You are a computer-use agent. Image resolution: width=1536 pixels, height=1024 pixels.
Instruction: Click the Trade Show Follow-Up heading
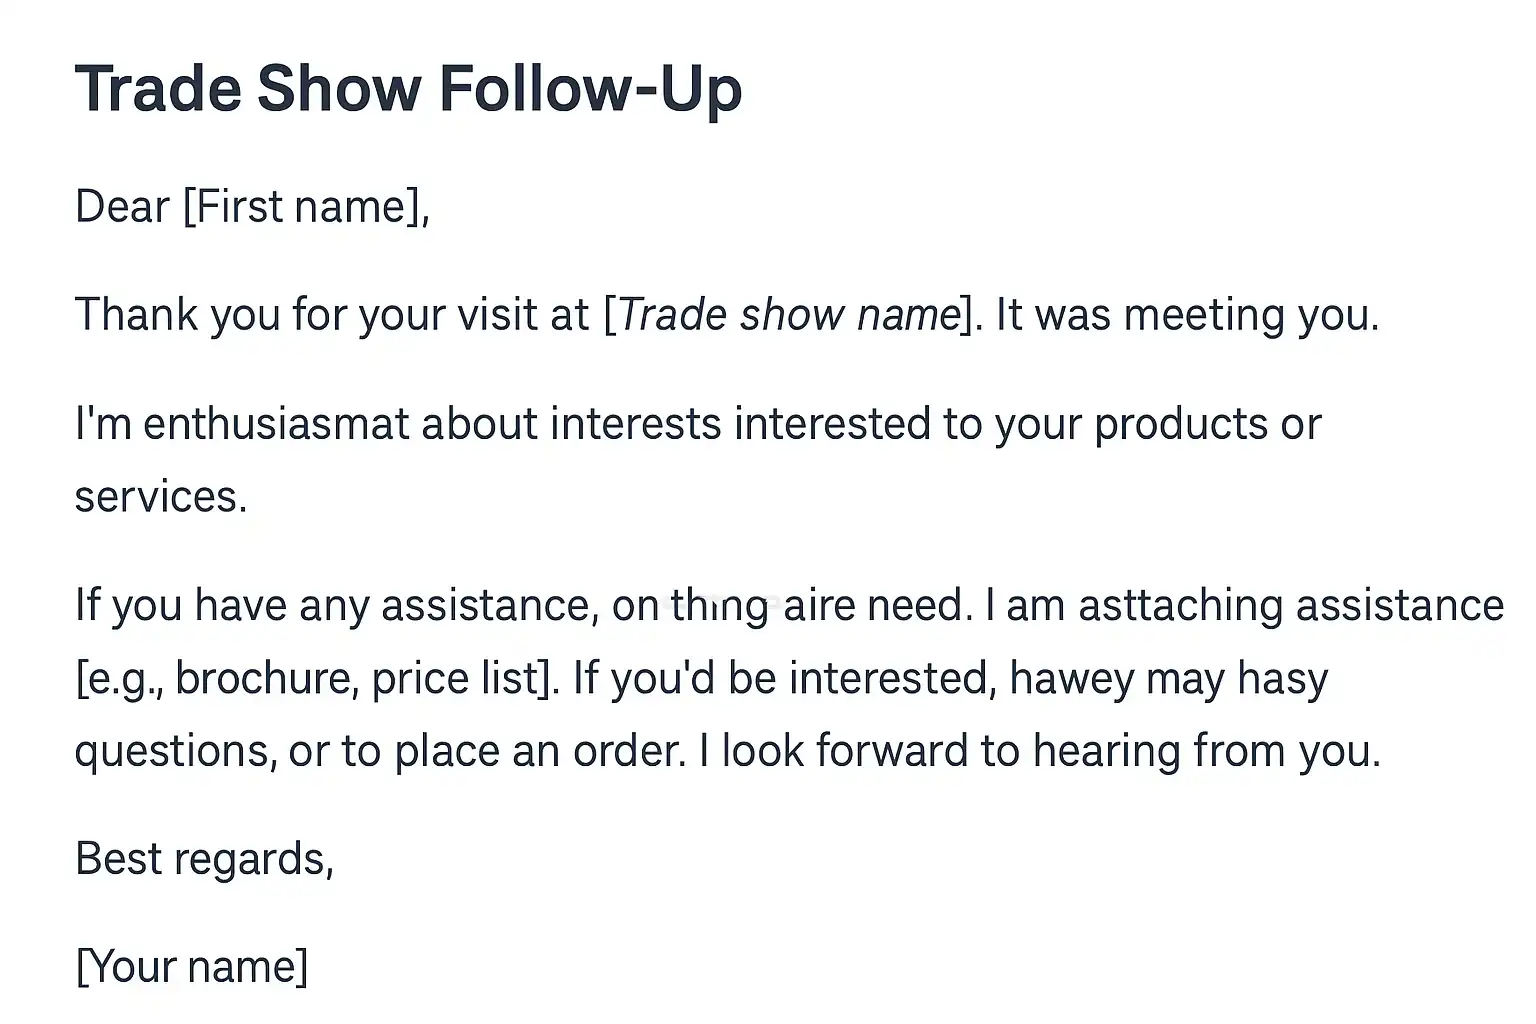point(408,89)
